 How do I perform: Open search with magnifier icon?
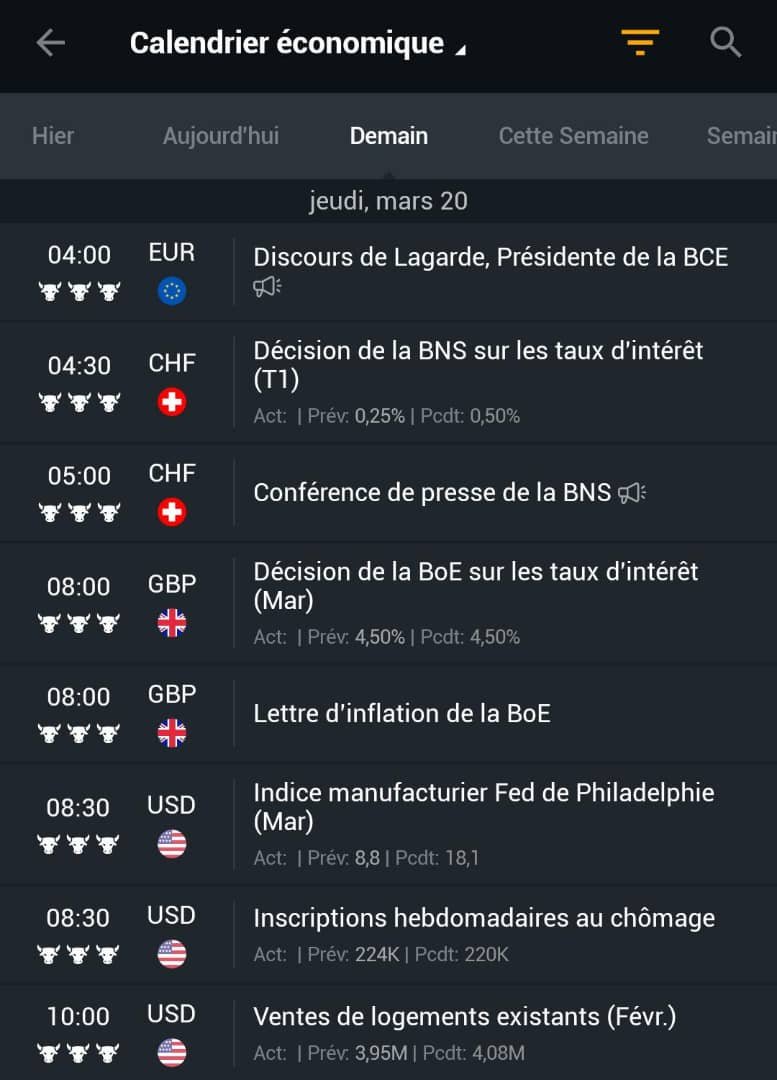[x=725, y=43]
